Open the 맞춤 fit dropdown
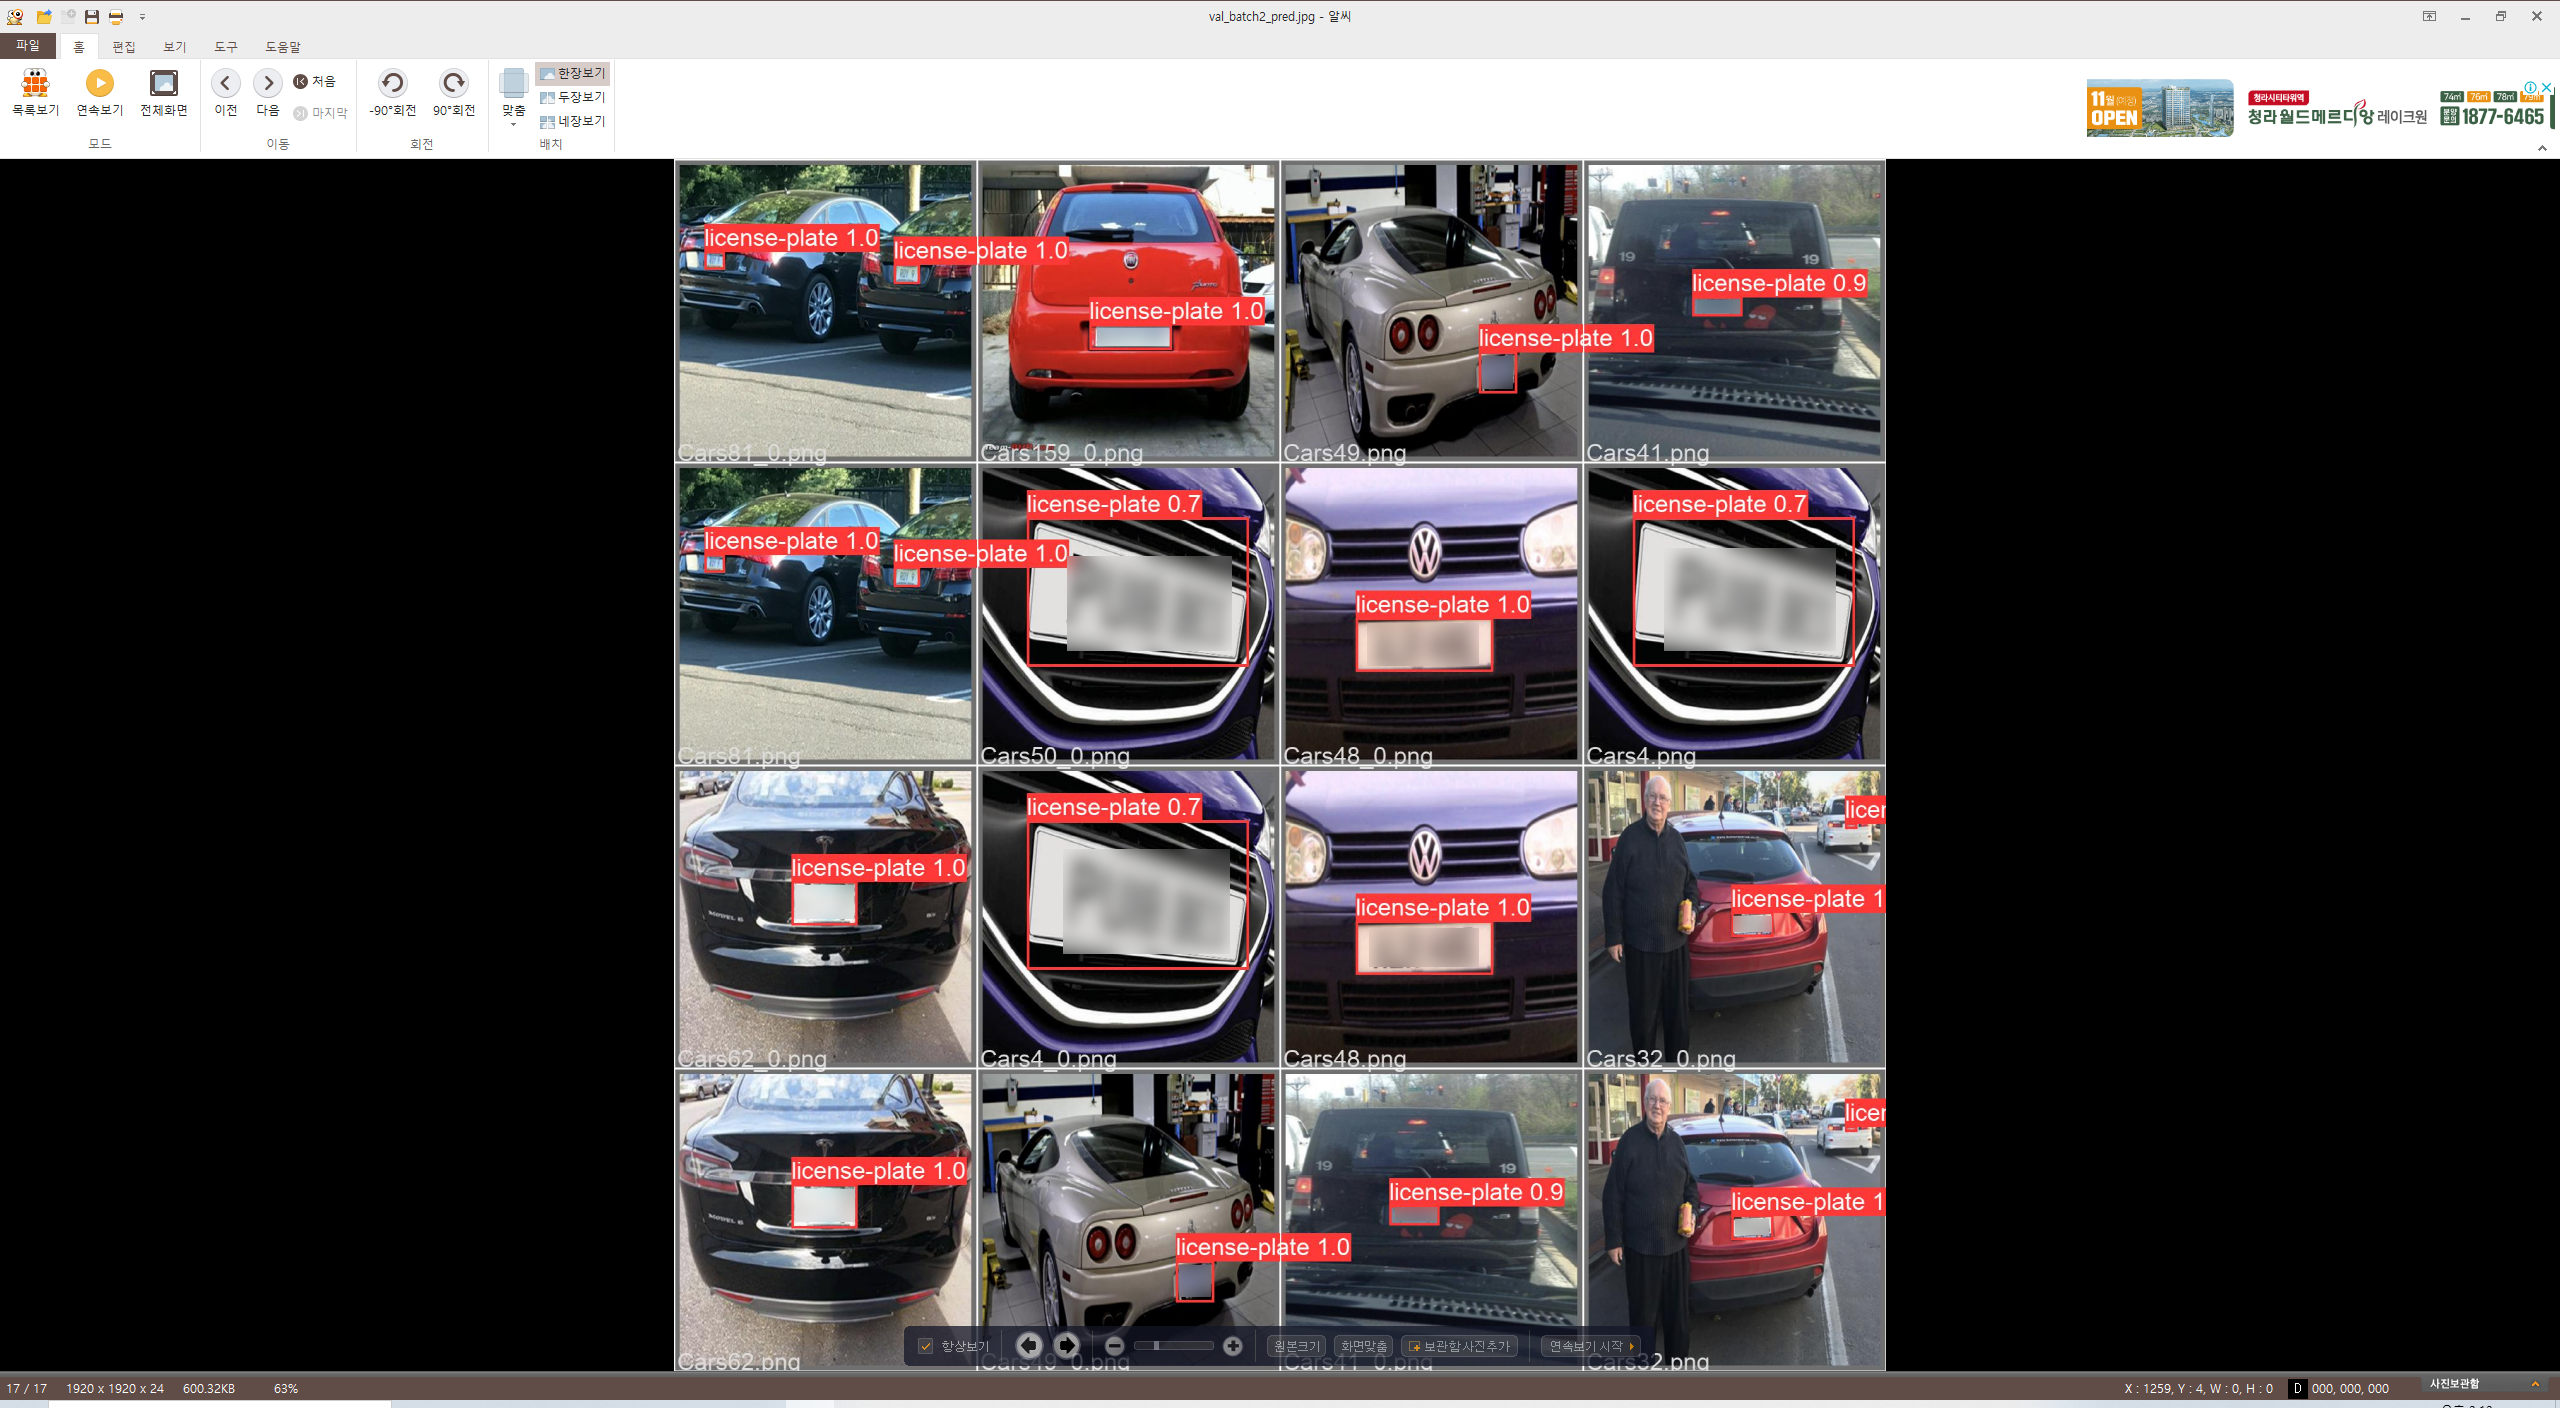The height and width of the screenshot is (1408, 2560). pos(514,97)
